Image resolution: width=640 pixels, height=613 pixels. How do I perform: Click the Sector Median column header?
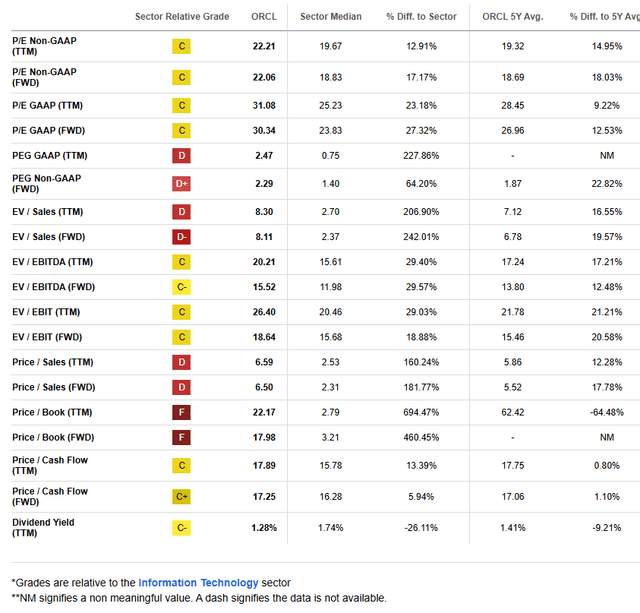331,17
